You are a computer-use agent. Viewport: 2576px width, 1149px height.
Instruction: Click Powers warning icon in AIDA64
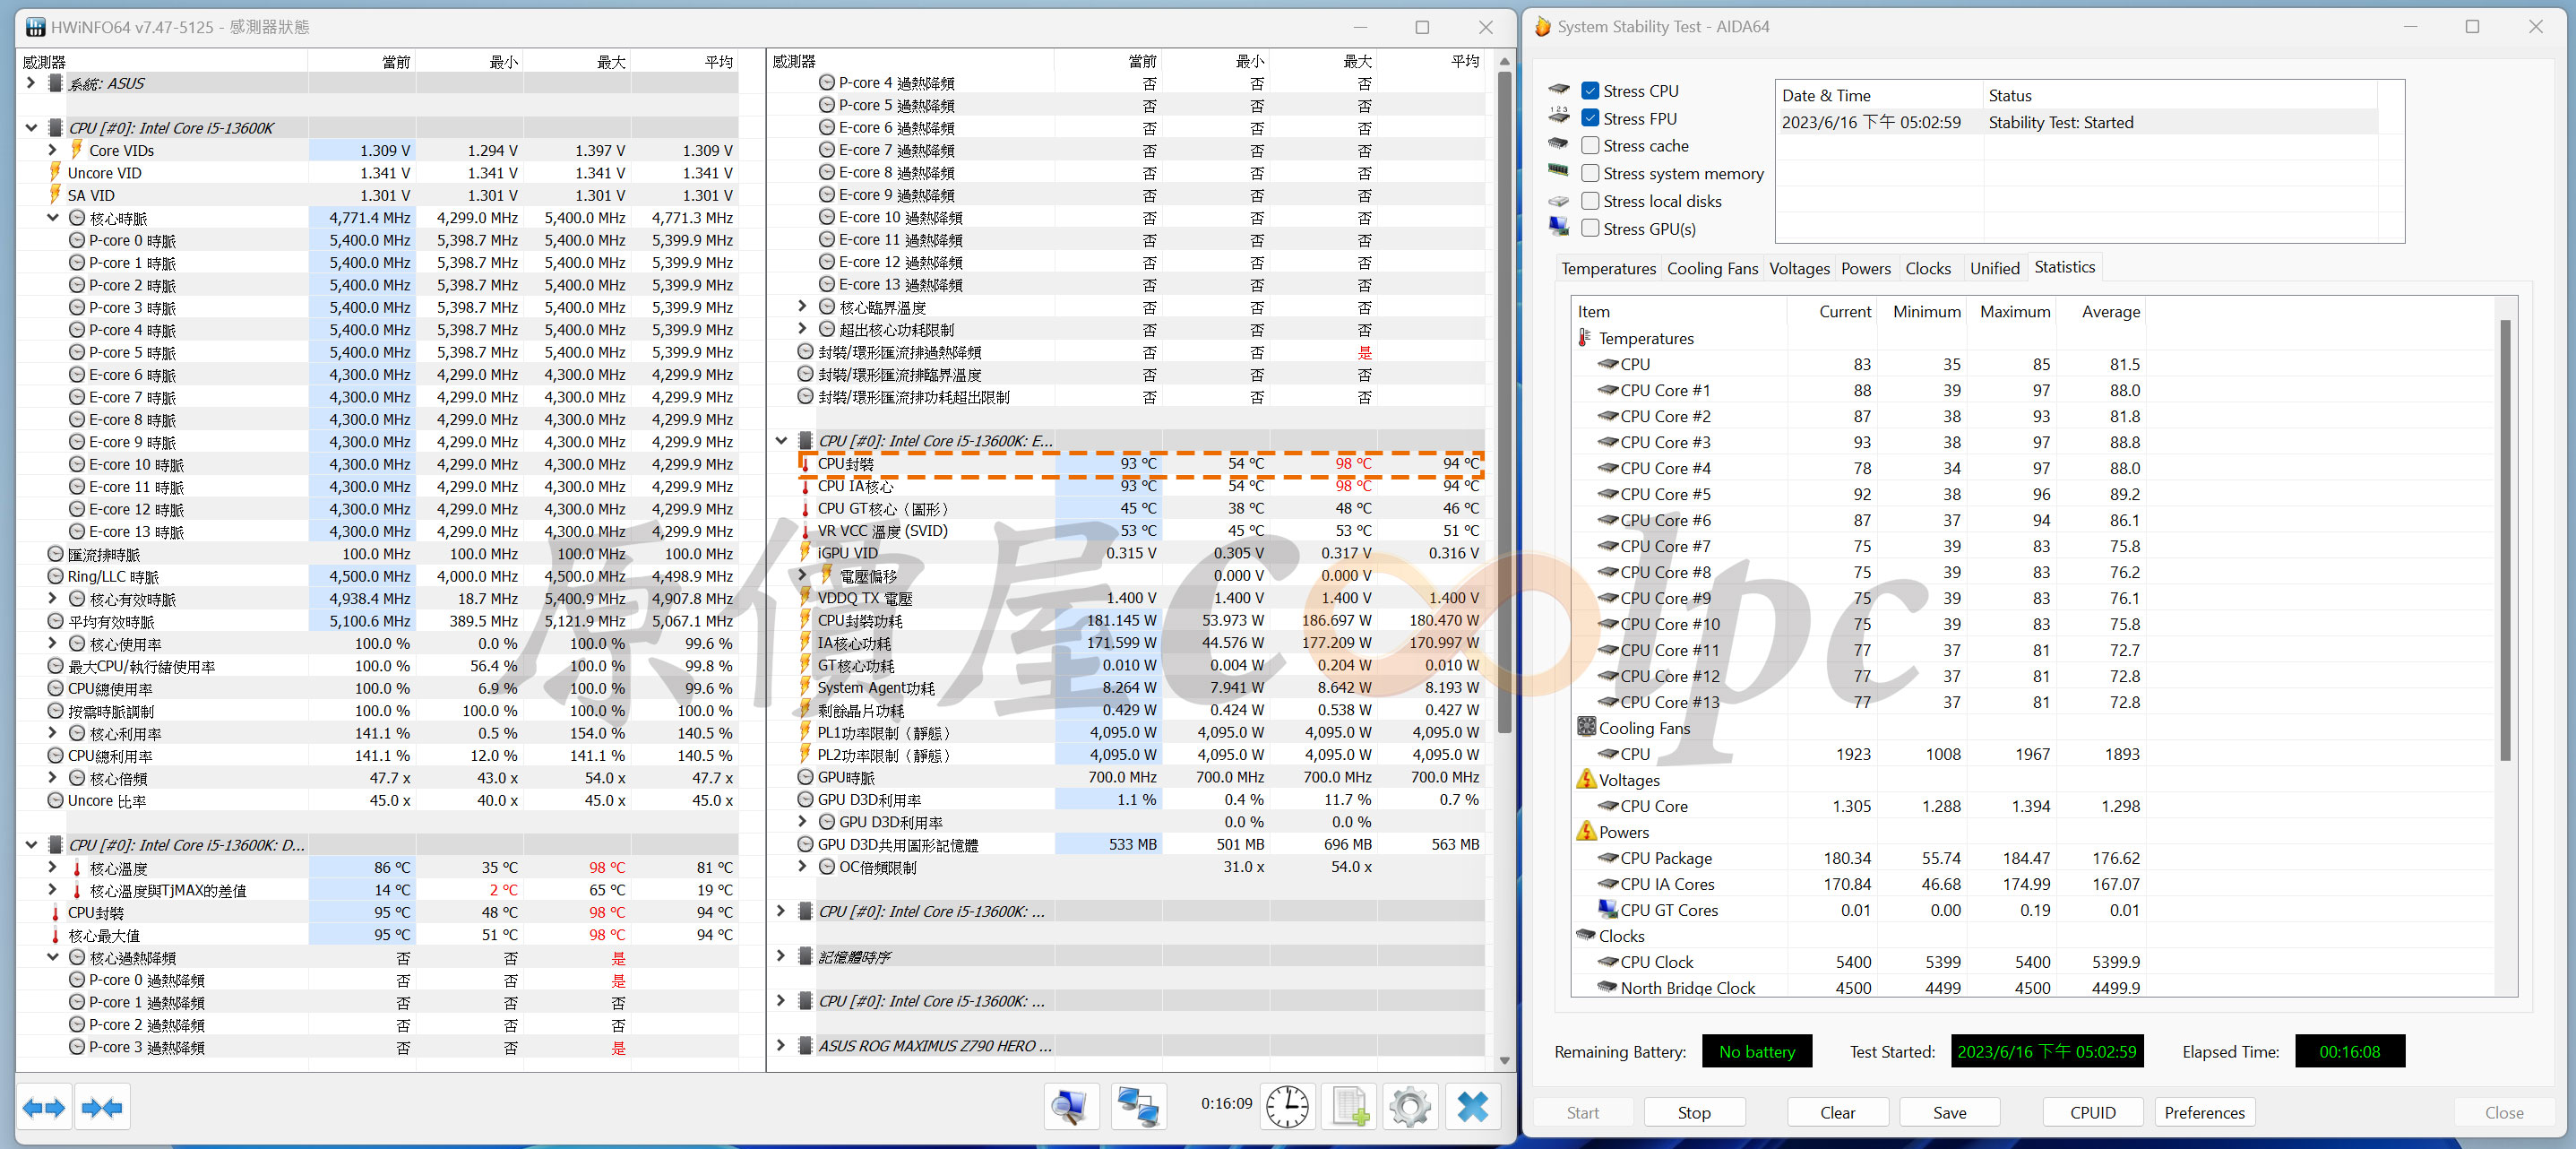(x=1586, y=831)
